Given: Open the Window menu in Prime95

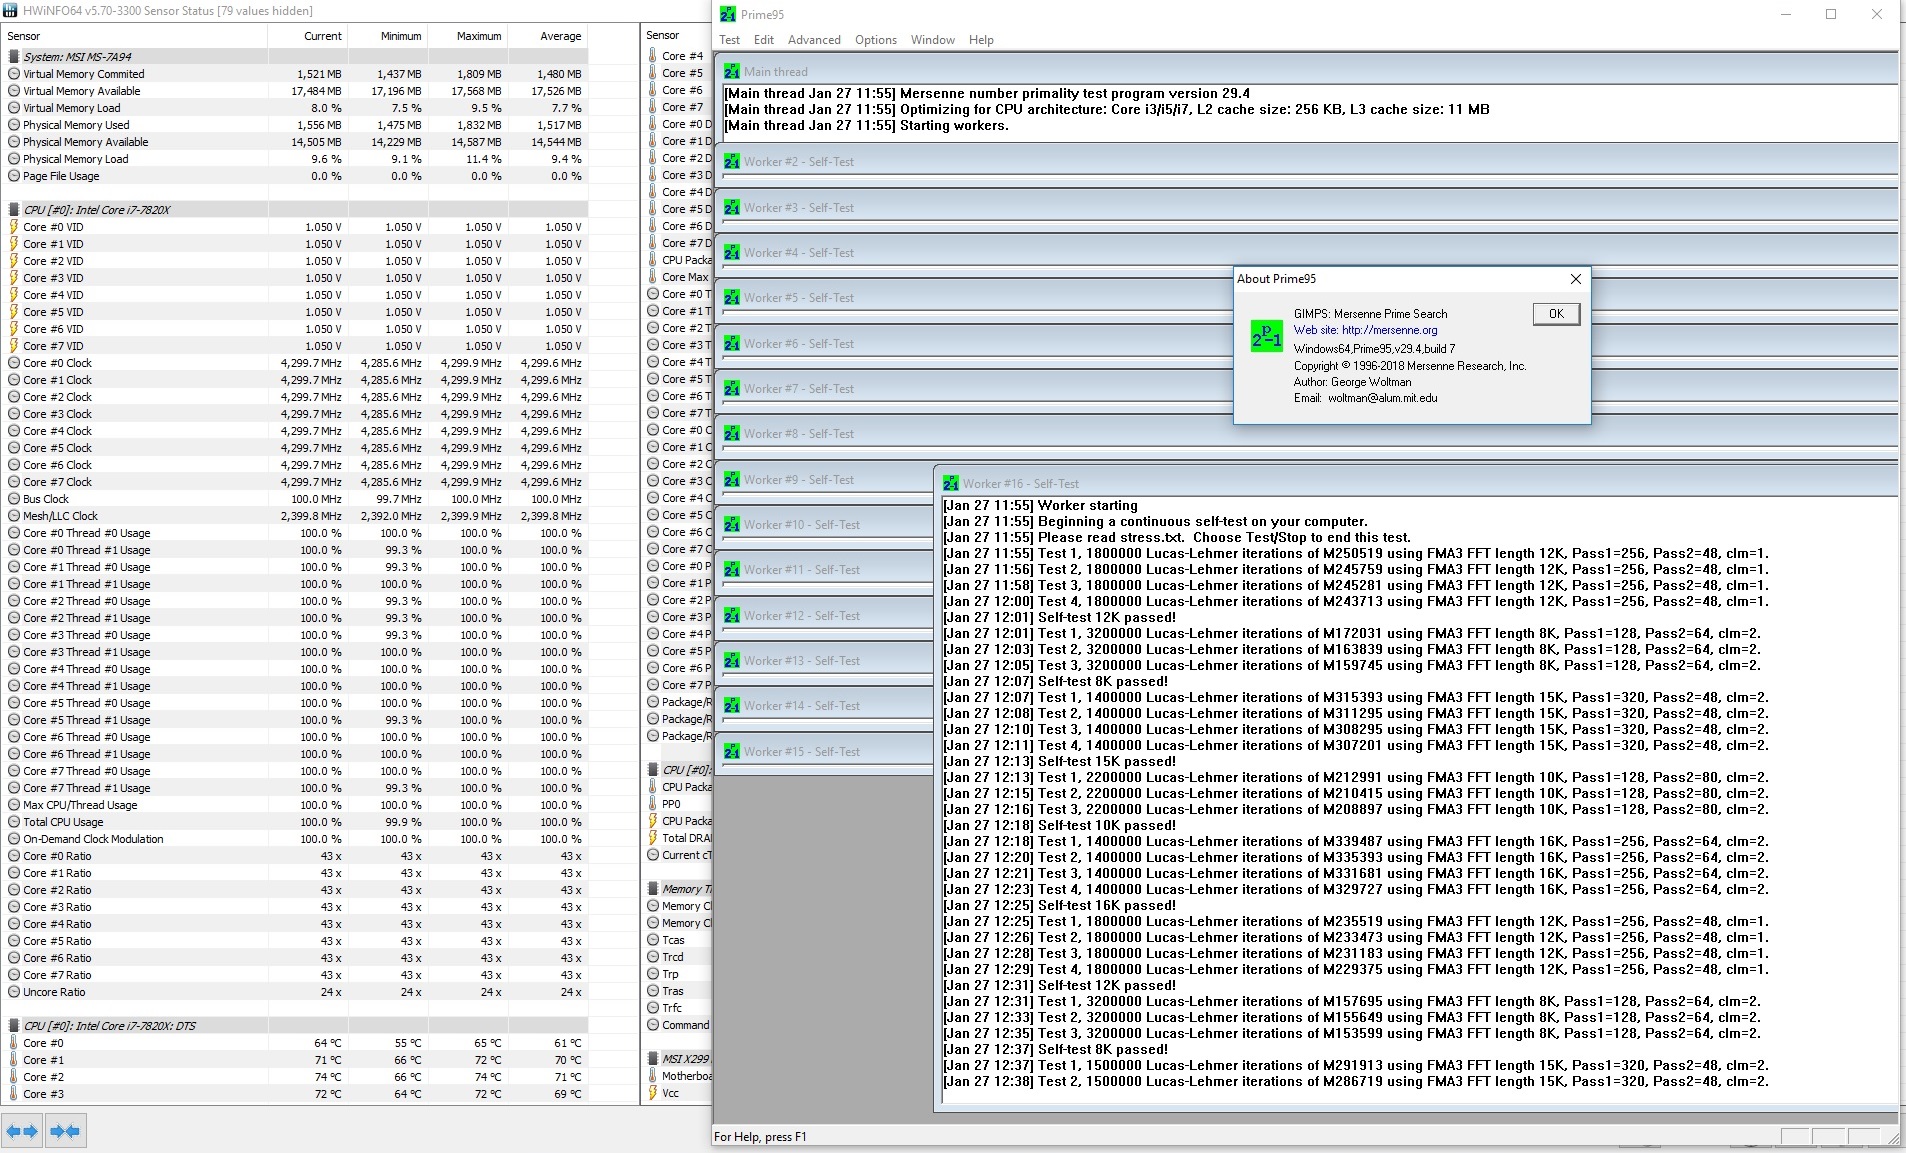Looking at the screenshot, I should (x=933, y=40).
